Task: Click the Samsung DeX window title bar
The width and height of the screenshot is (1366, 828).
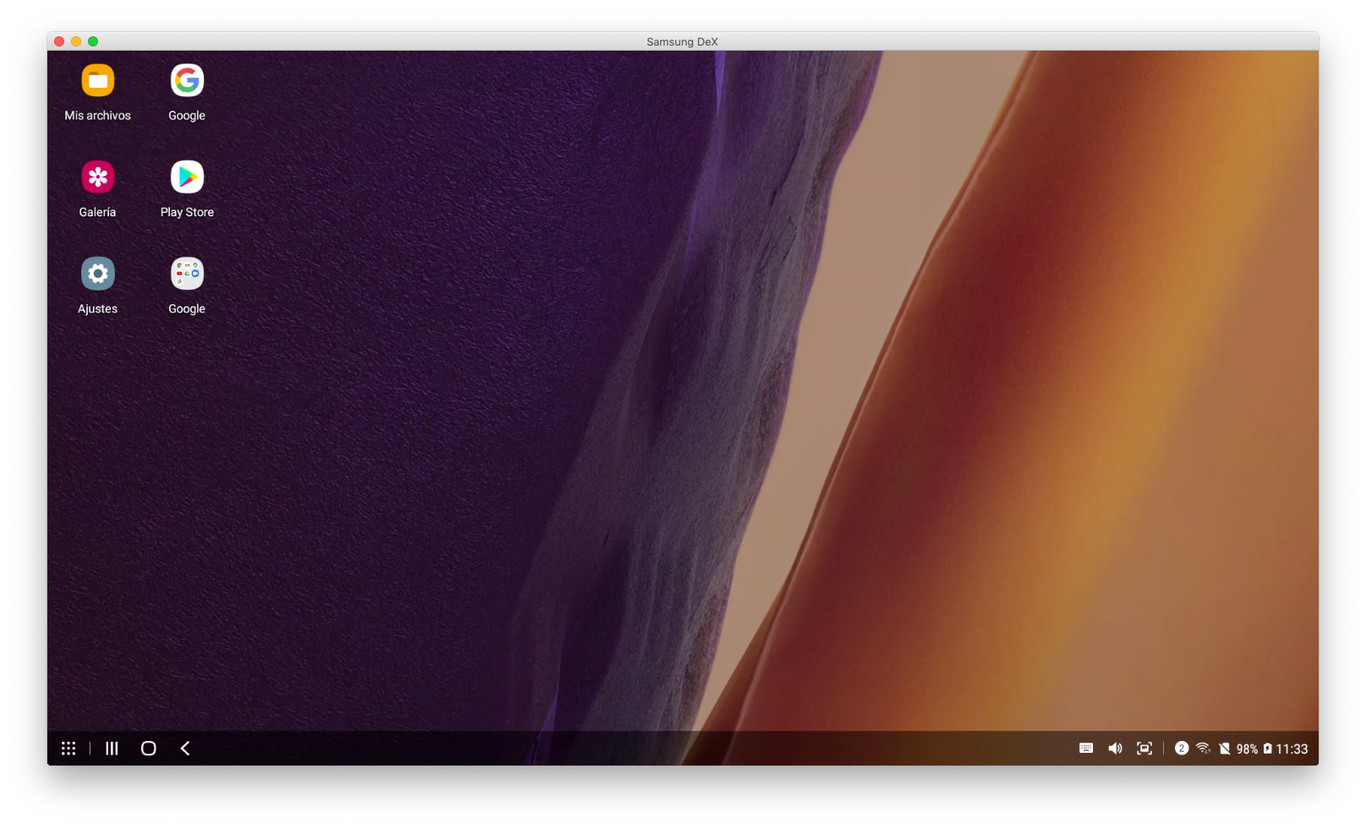Action: (682, 41)
